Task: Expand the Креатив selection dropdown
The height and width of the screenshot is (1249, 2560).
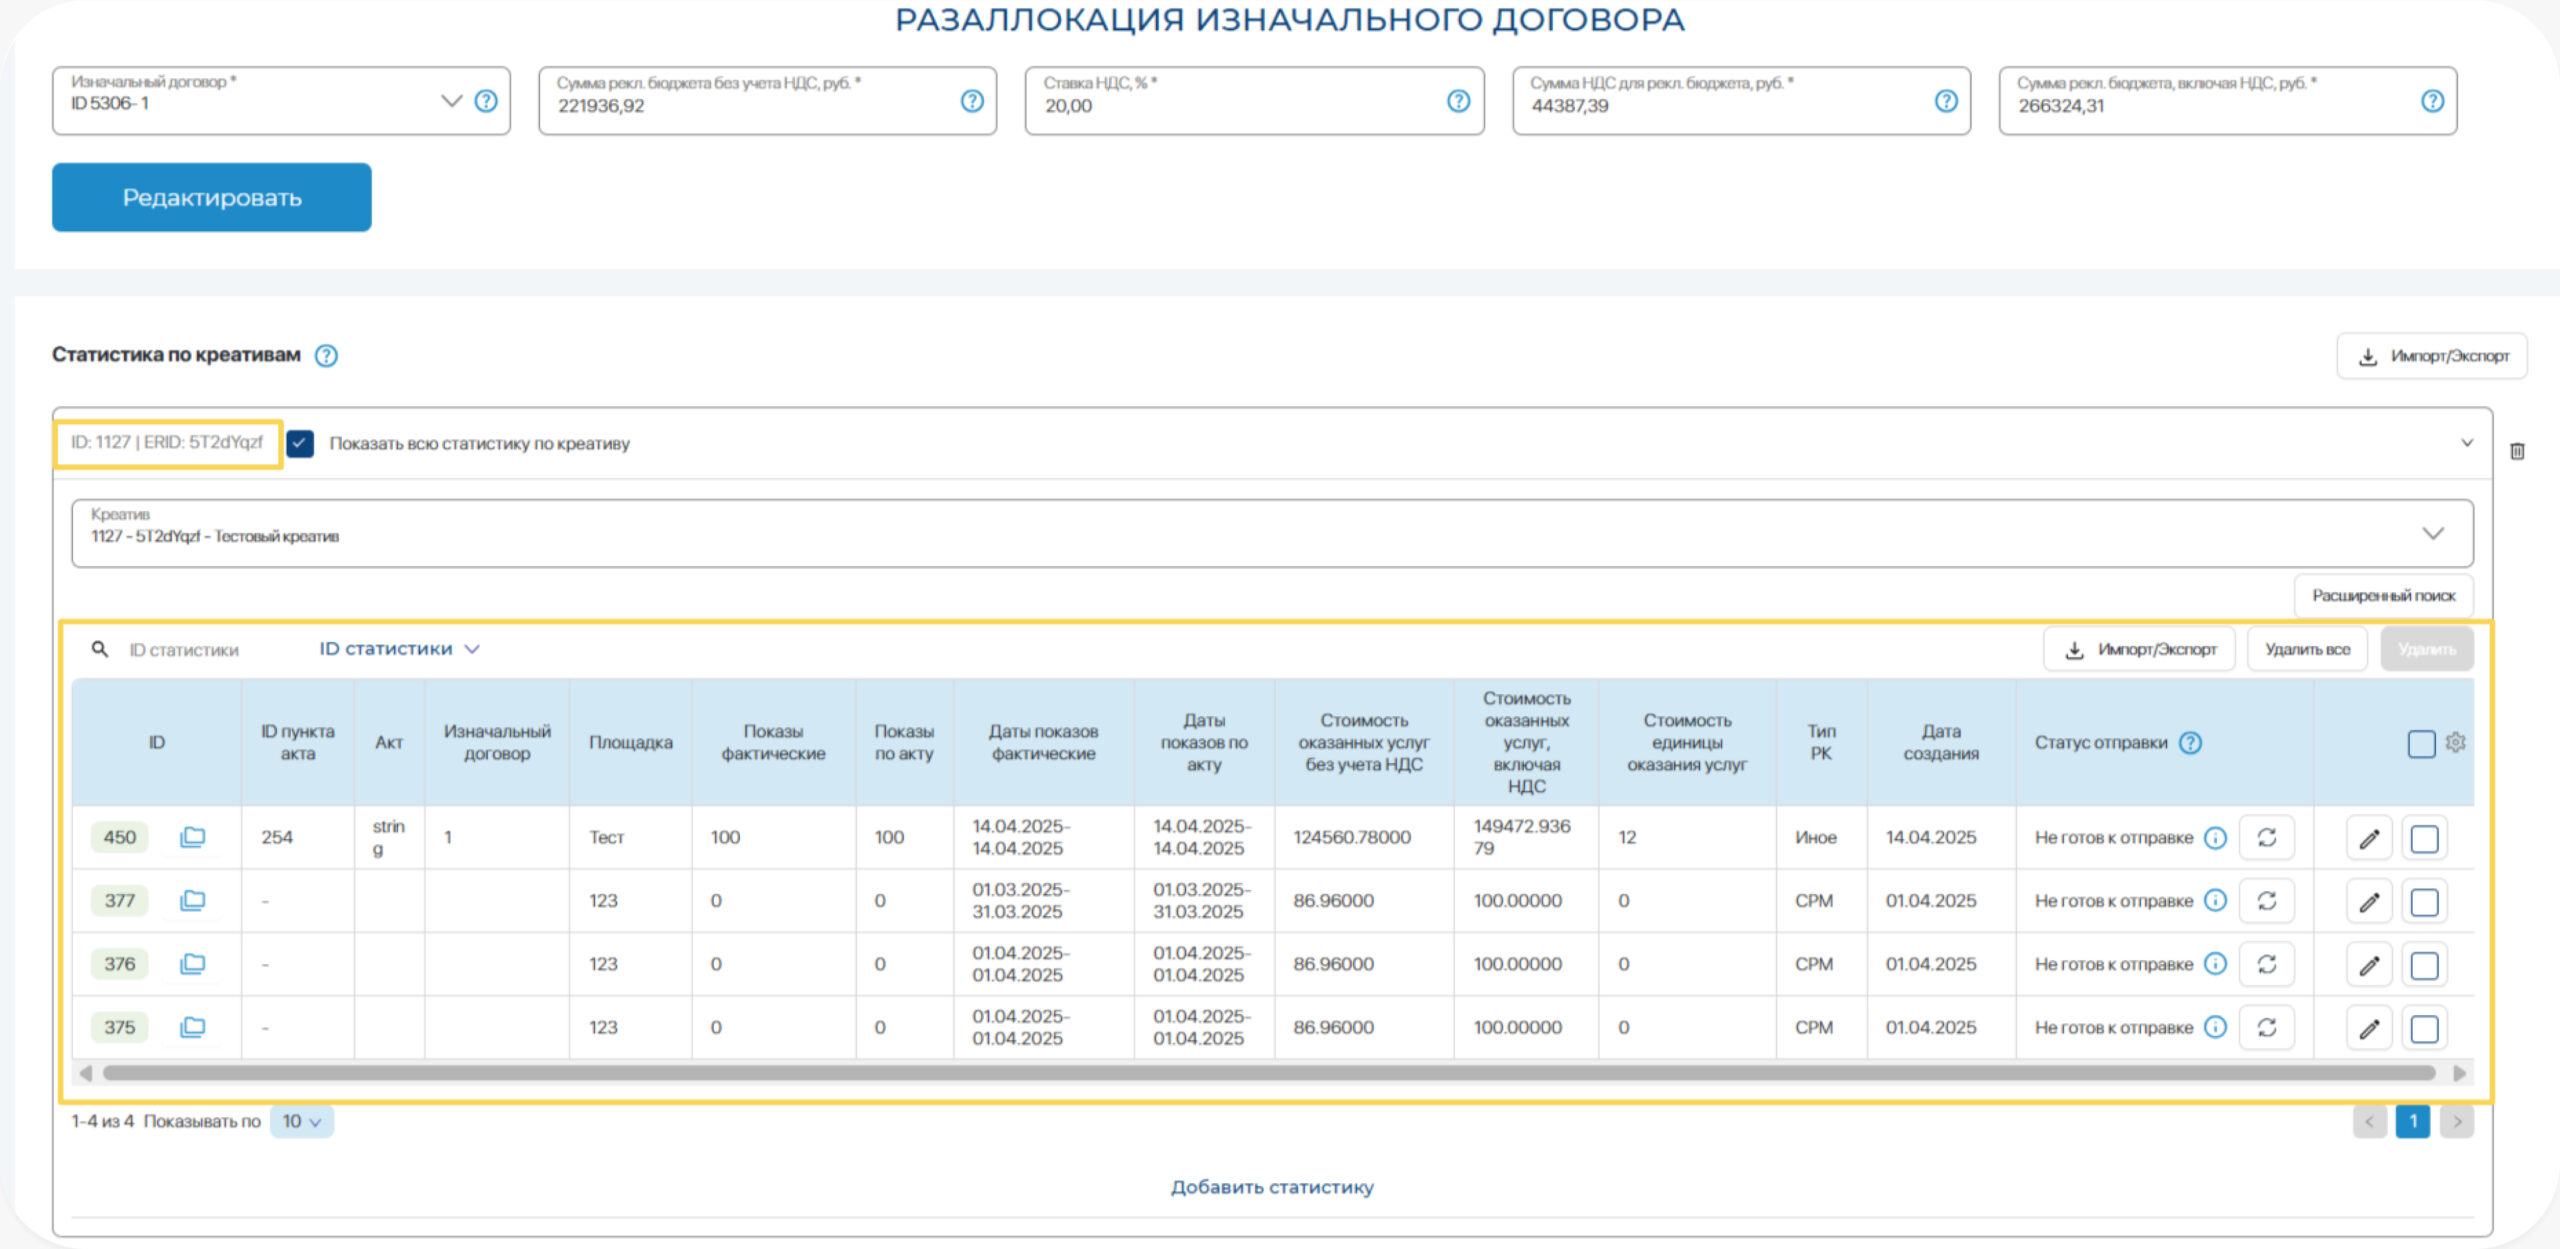Action: (x=2432, y=534)
